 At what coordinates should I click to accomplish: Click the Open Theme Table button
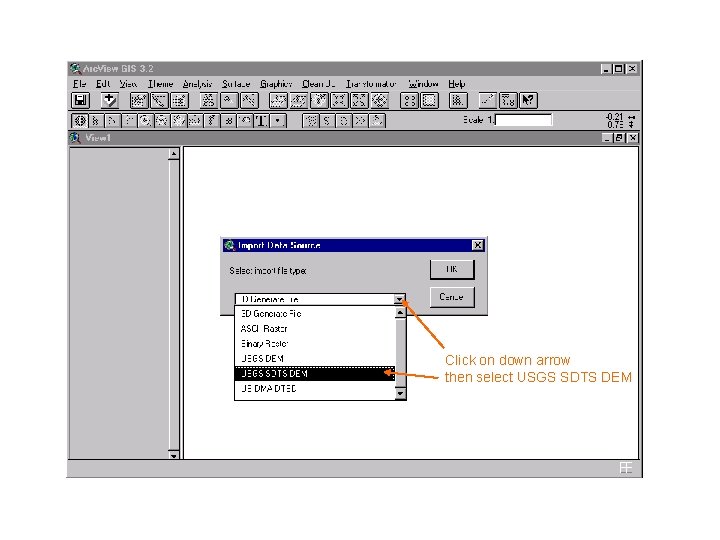[x=179, y=100]
